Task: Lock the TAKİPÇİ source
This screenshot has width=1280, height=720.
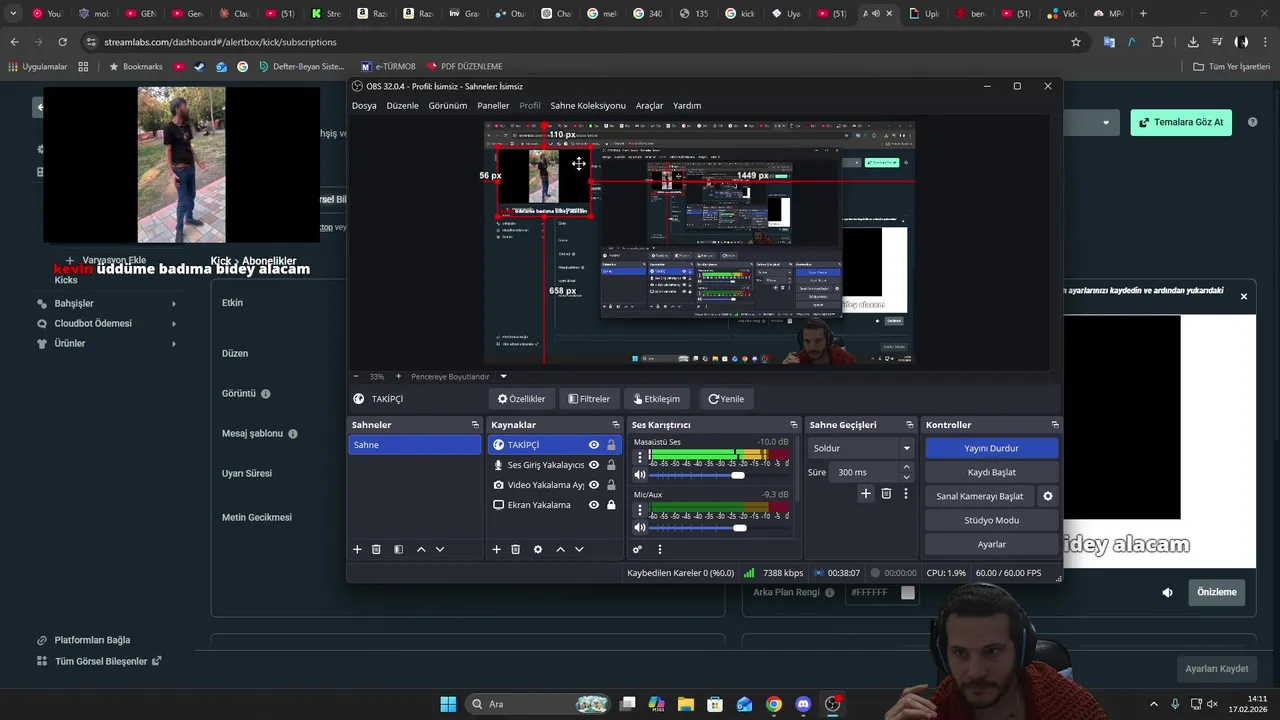Action: 611,445
